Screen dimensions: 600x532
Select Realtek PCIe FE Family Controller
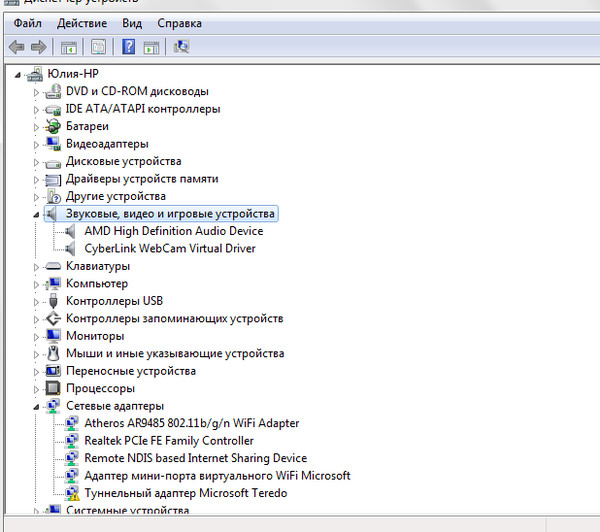(169, 441)
